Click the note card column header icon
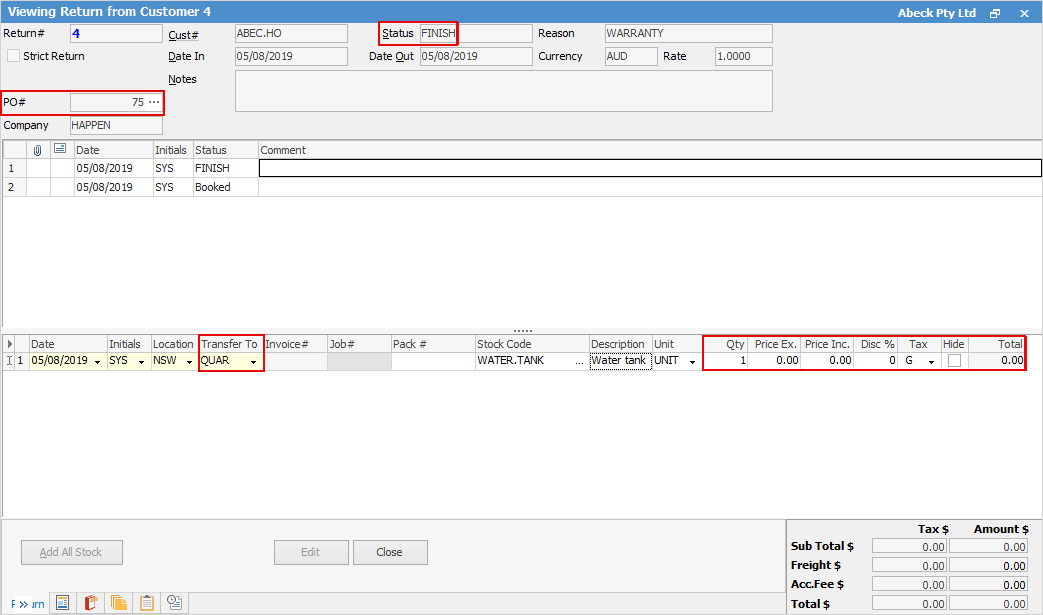The height and width of the screenshot is (615, 1043). pos(61,150)
